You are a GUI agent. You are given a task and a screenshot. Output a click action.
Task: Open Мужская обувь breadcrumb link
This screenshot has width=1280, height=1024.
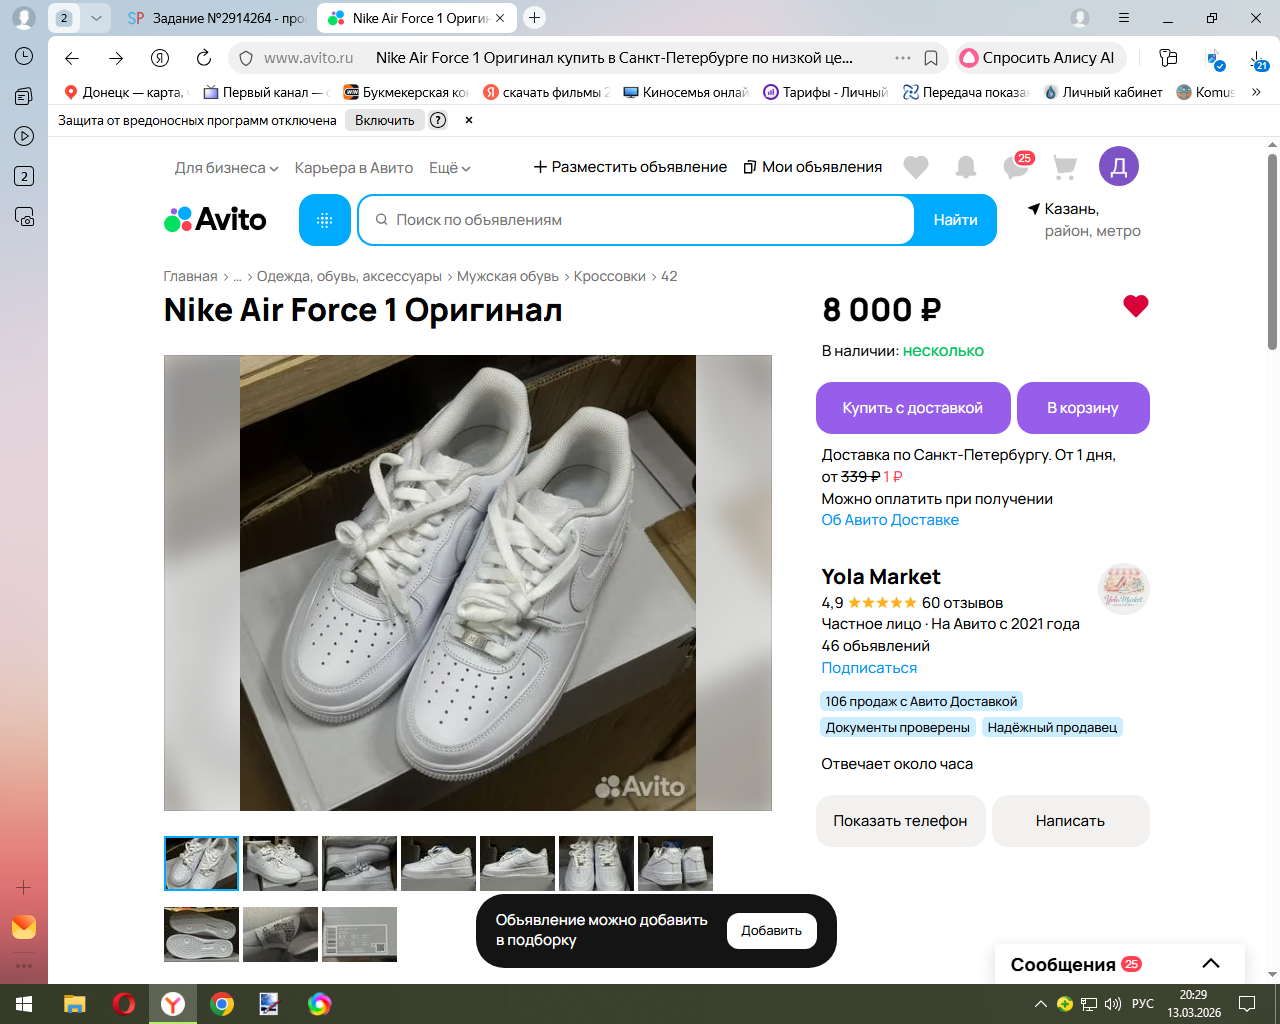tap(508, 276)
